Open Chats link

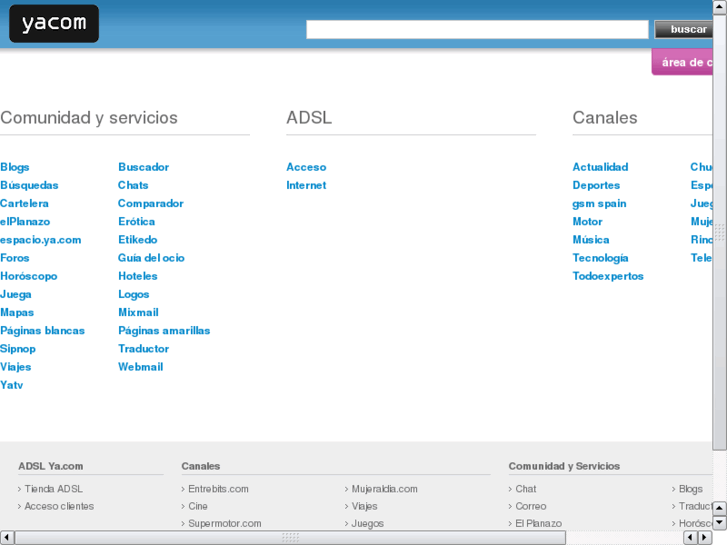point(133,185)
